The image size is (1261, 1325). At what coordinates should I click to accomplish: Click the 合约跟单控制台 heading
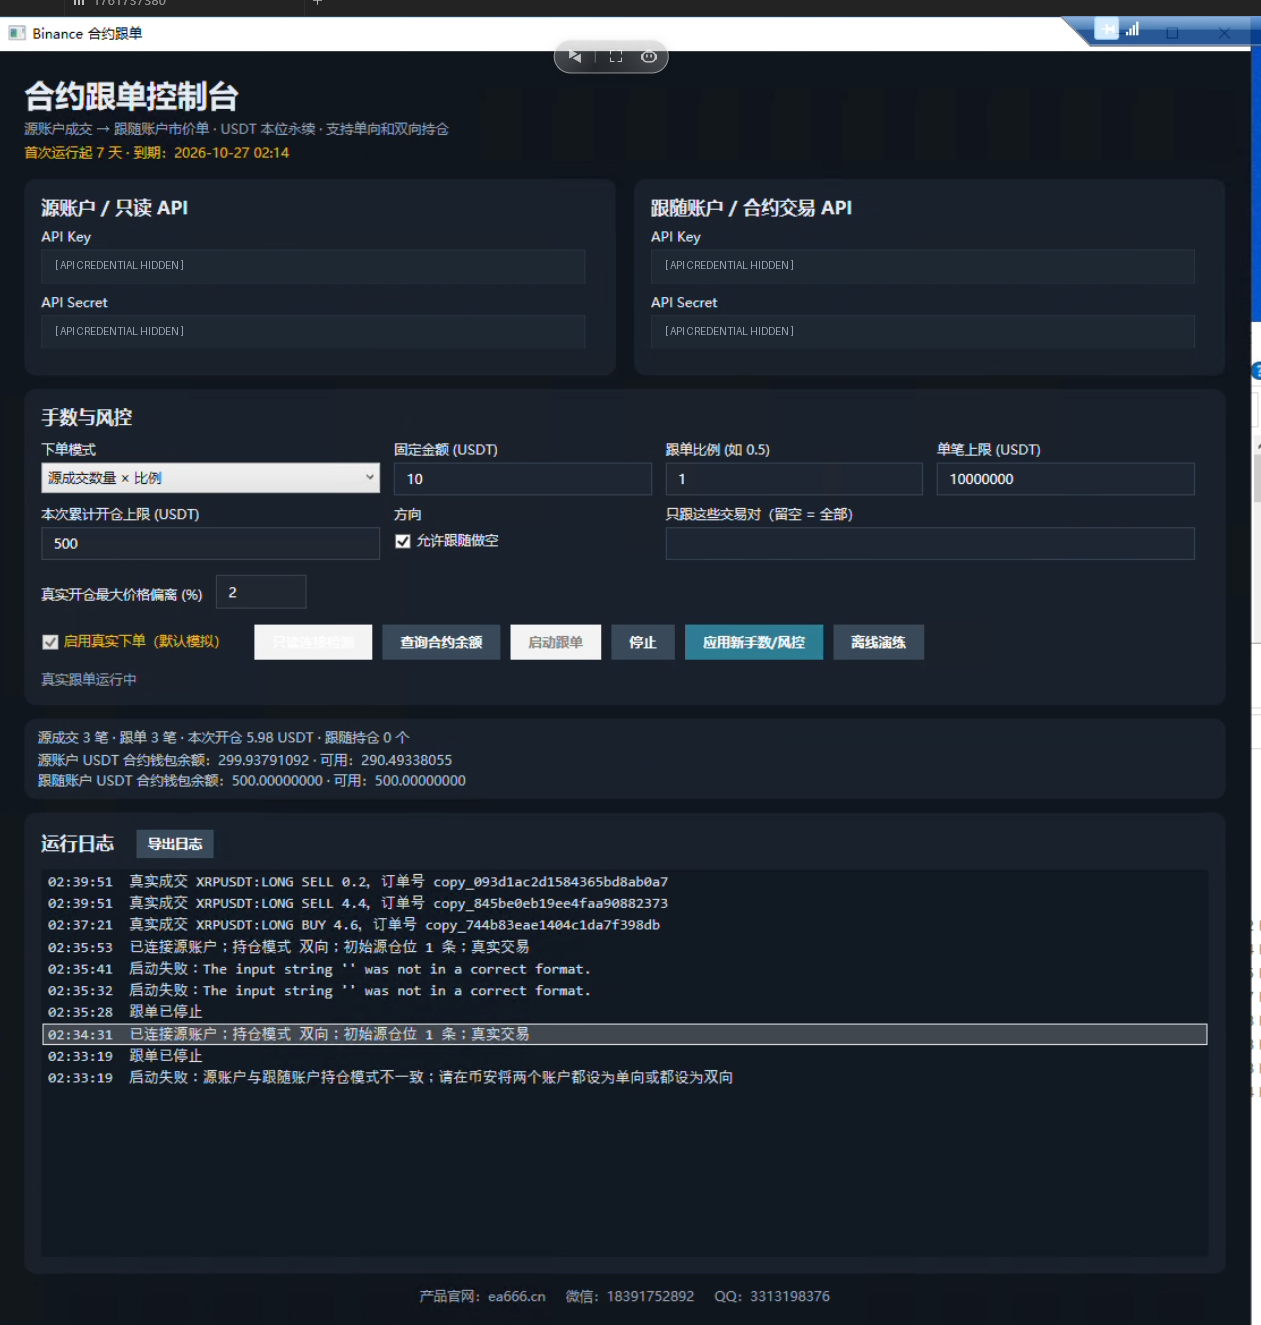(x=131, y=96)
